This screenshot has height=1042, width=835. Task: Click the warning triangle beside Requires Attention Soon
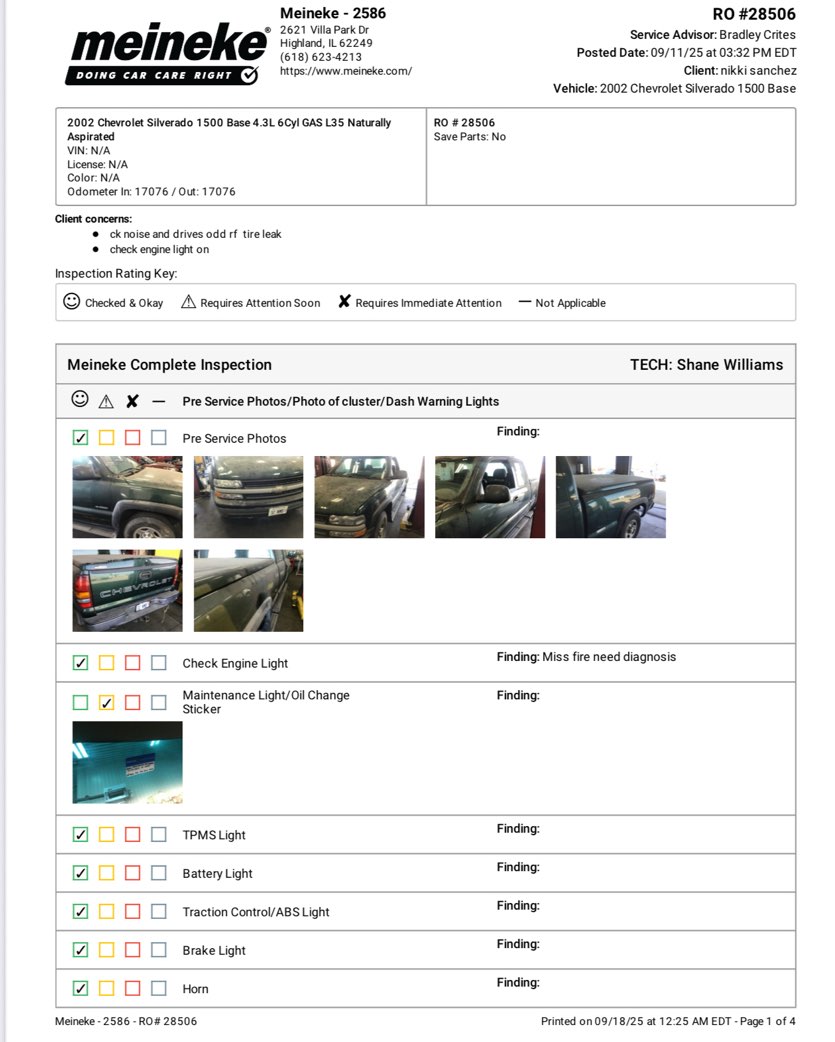[x=188, y=302]
